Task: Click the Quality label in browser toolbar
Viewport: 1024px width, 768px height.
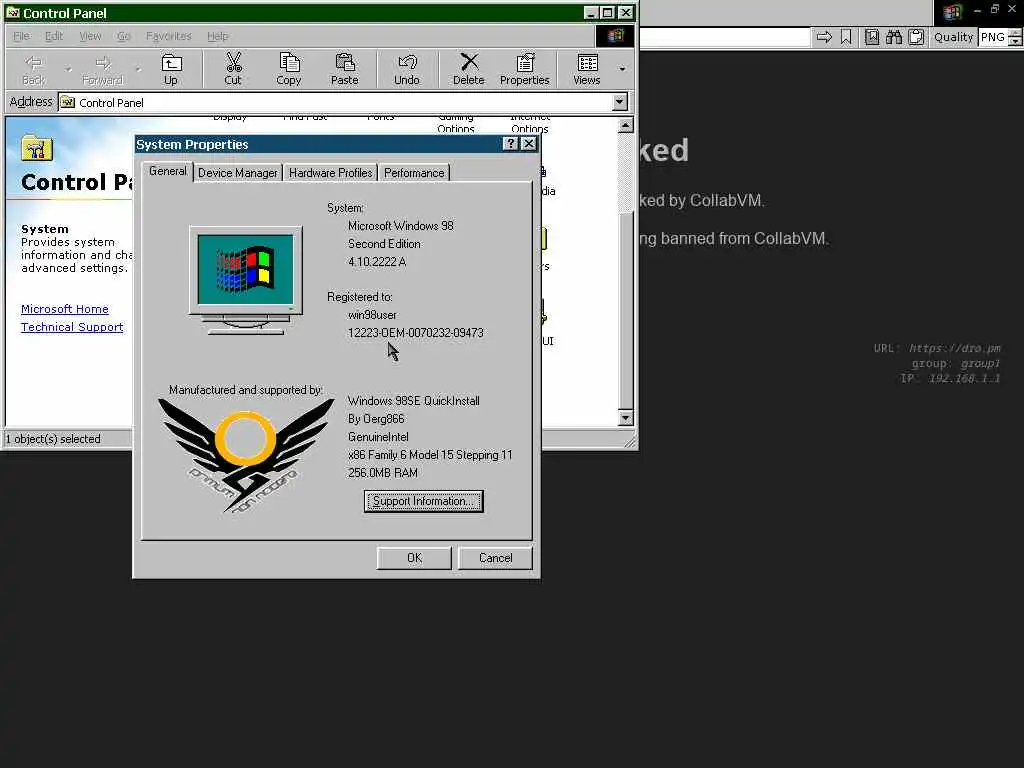Action: coord(953,37)
